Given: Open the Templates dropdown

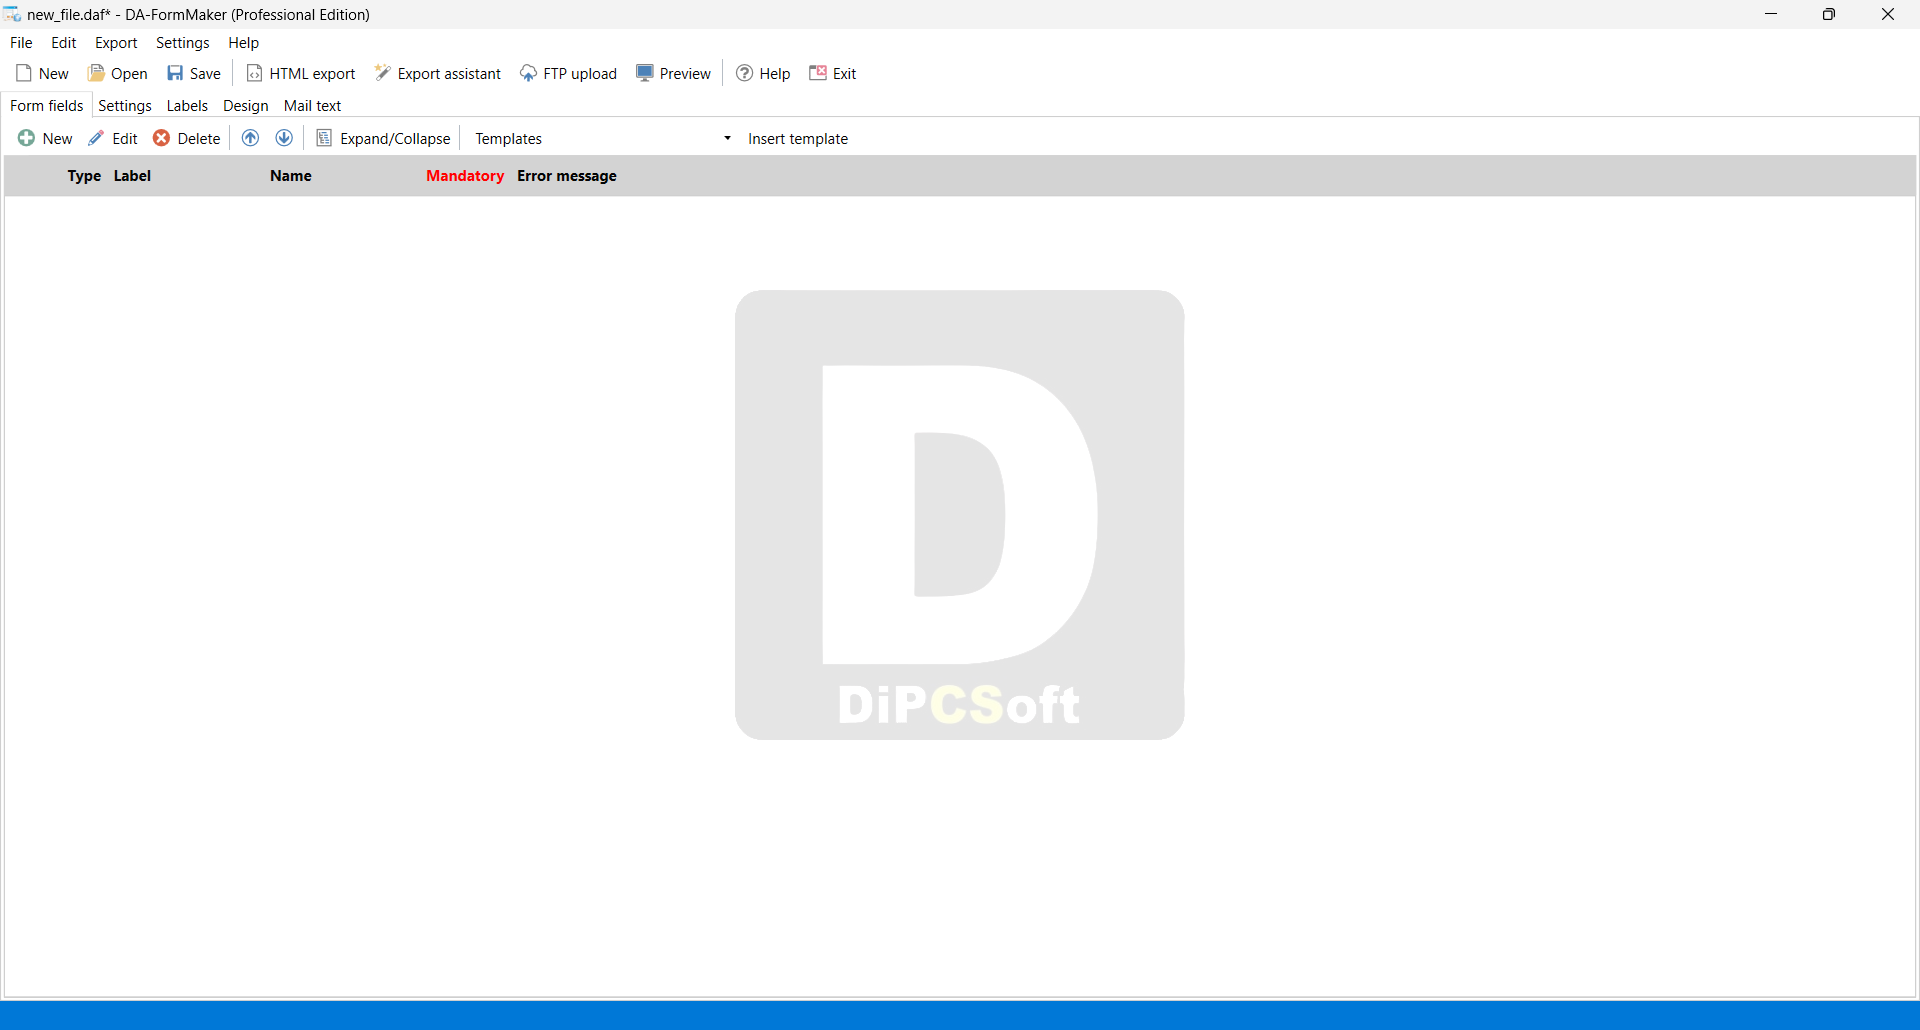Looking at the screenshot, I should (x=604, y=138).
